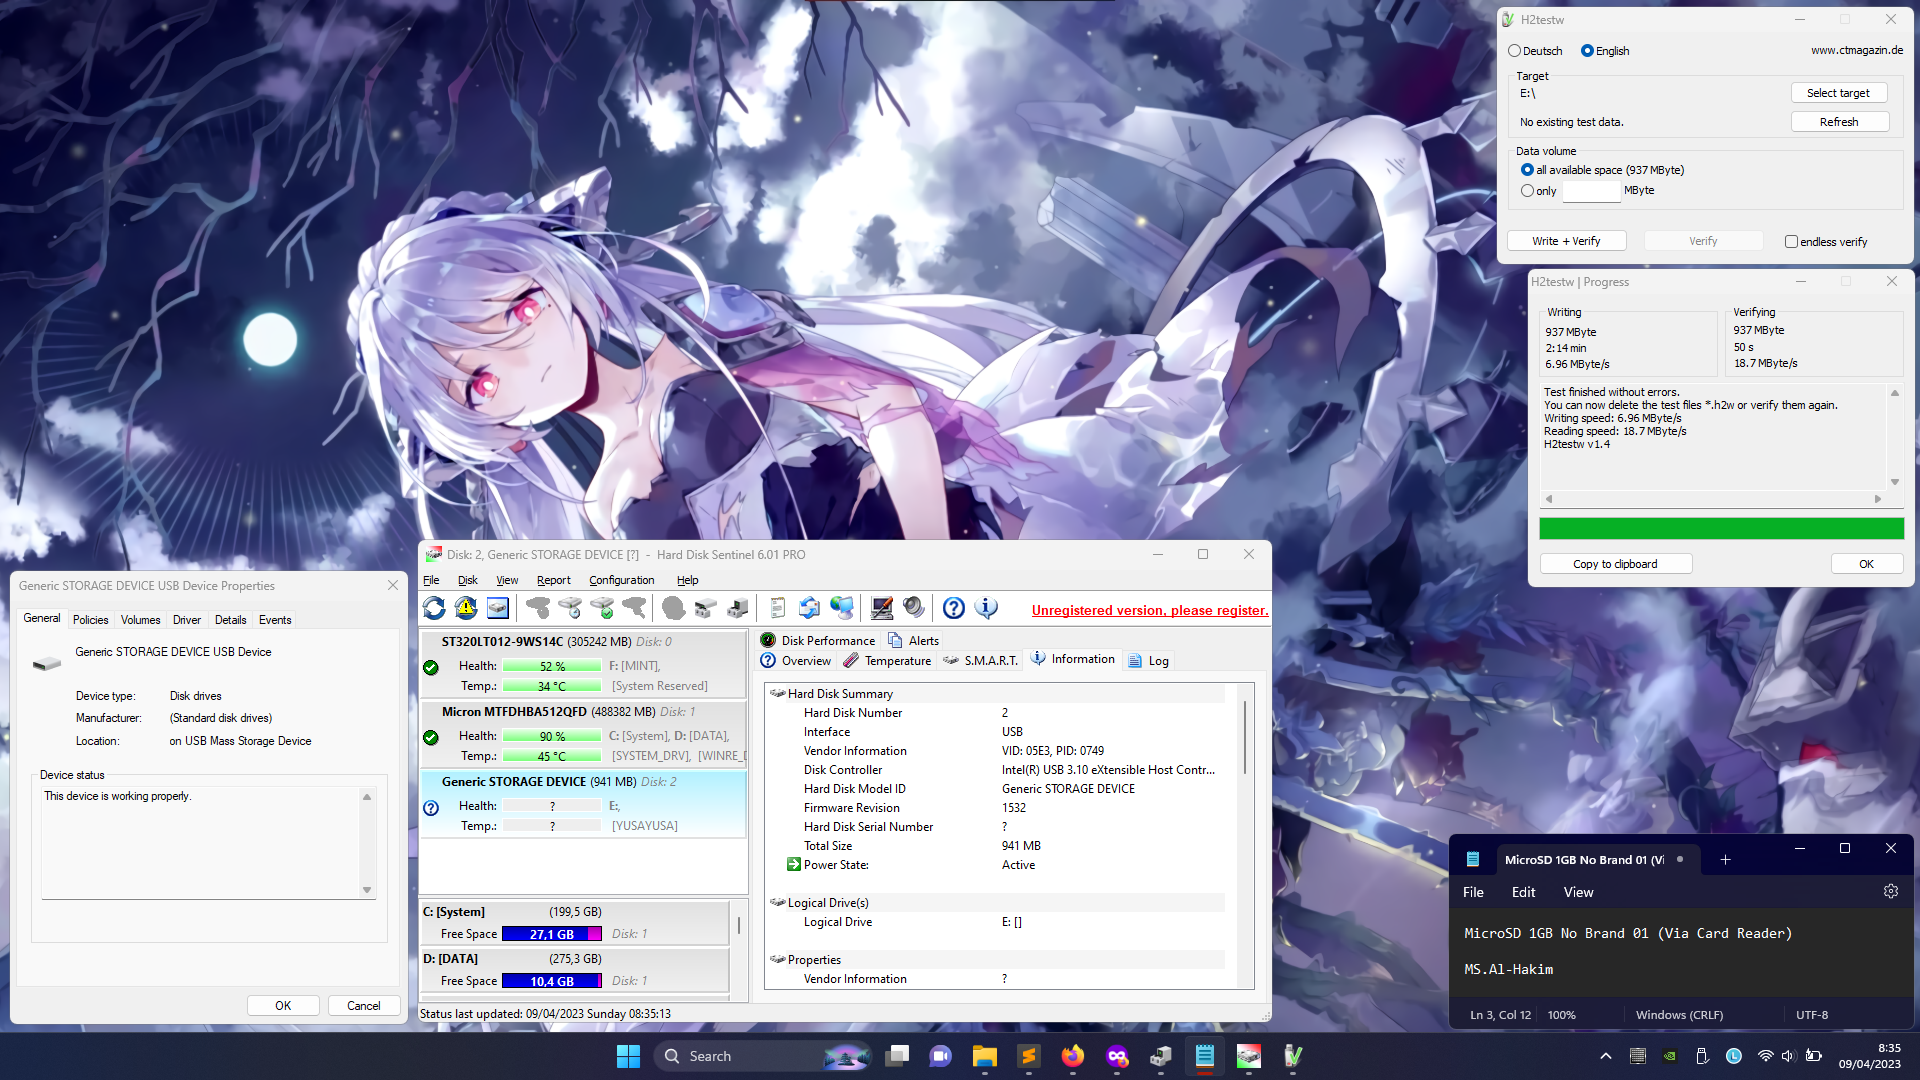Open Firefox from the taskbar
The height and width of the screenshot is (1080, 1920).
point(1073,1056)
